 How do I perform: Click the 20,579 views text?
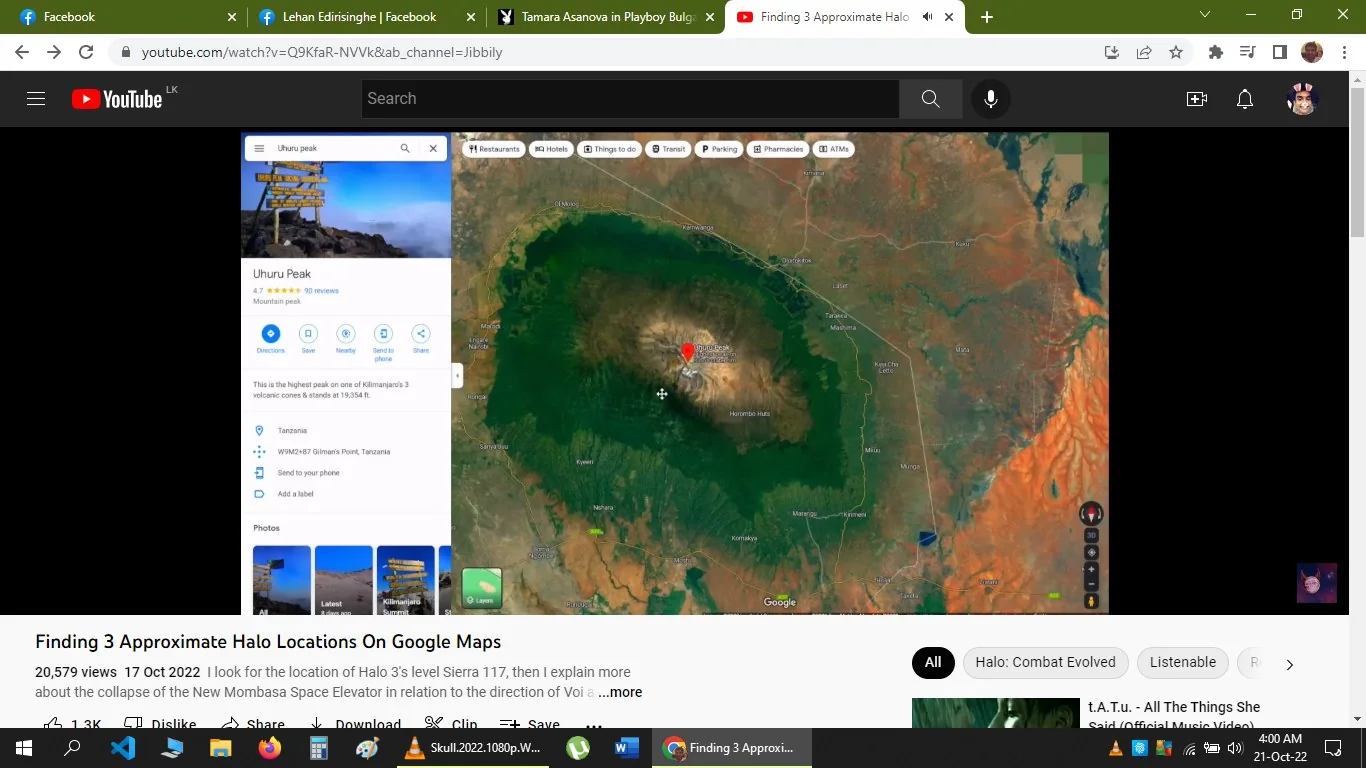pos(76,672)
